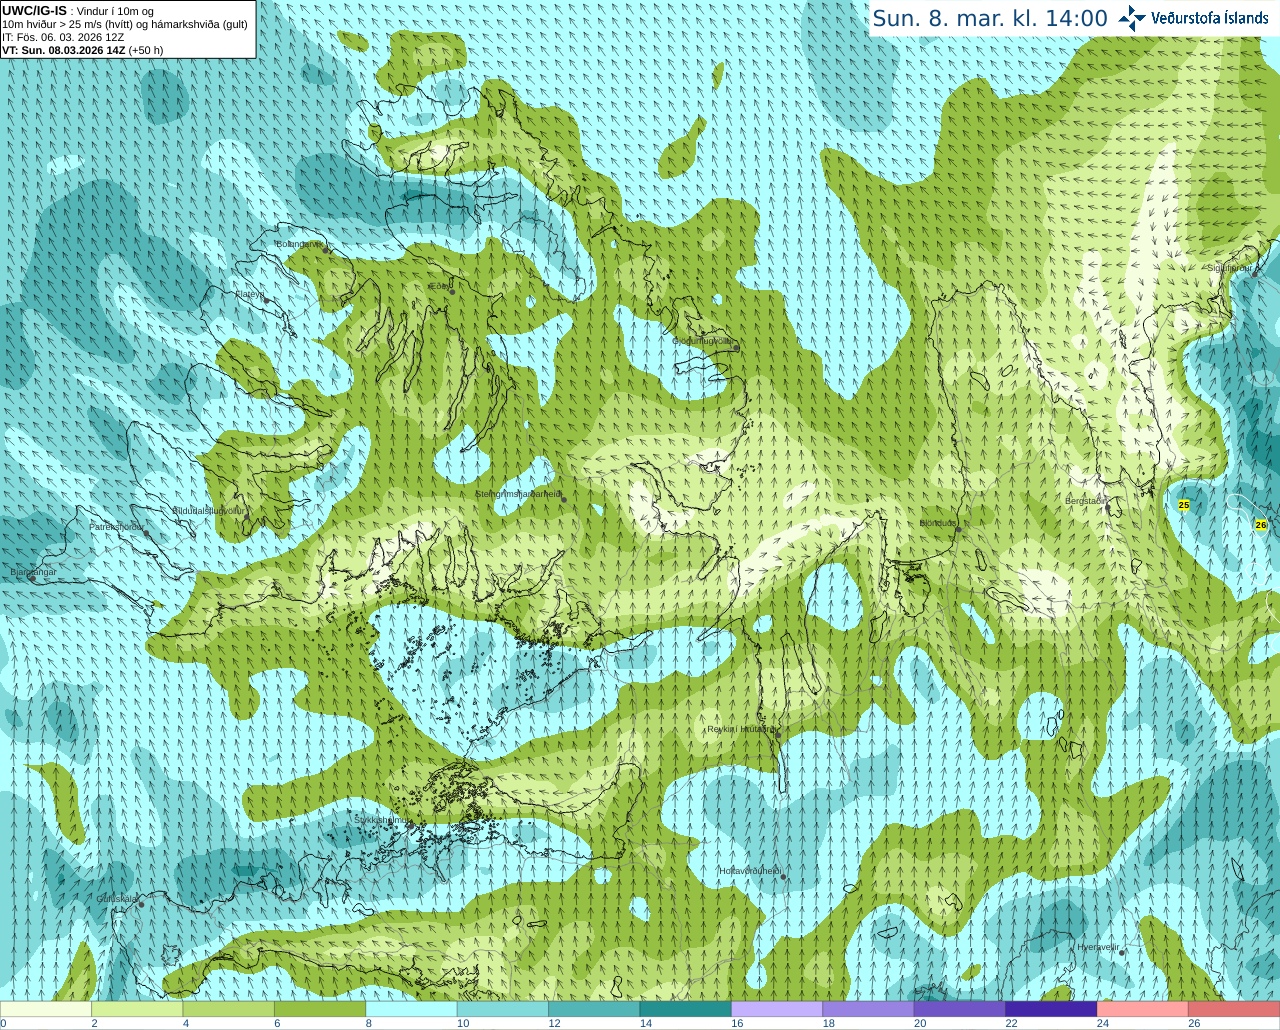Pick the lavender 16–18 m/s legend swatch
1280x1030 pixels.
(x=777, y=1009)
